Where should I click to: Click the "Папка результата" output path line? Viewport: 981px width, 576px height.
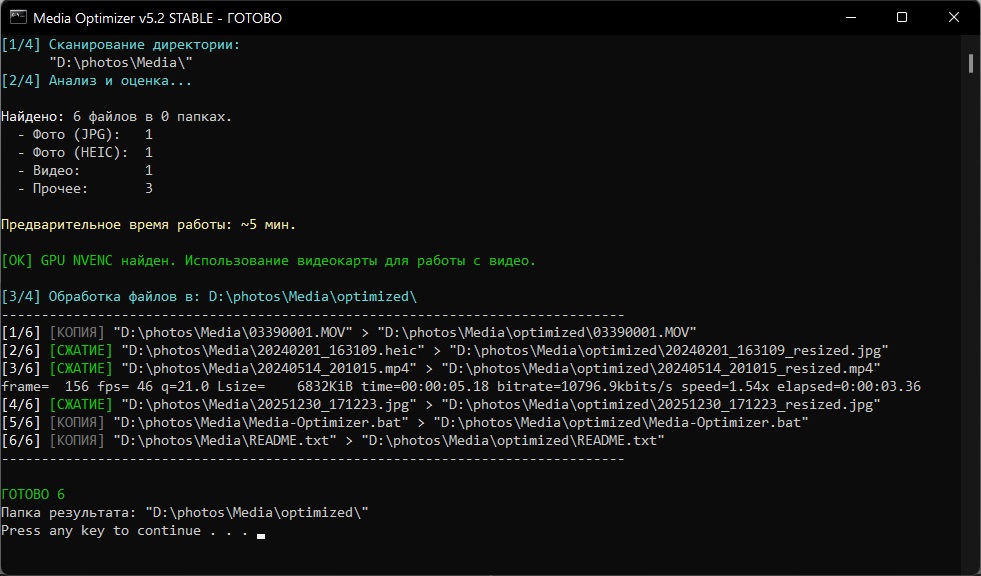185,512
